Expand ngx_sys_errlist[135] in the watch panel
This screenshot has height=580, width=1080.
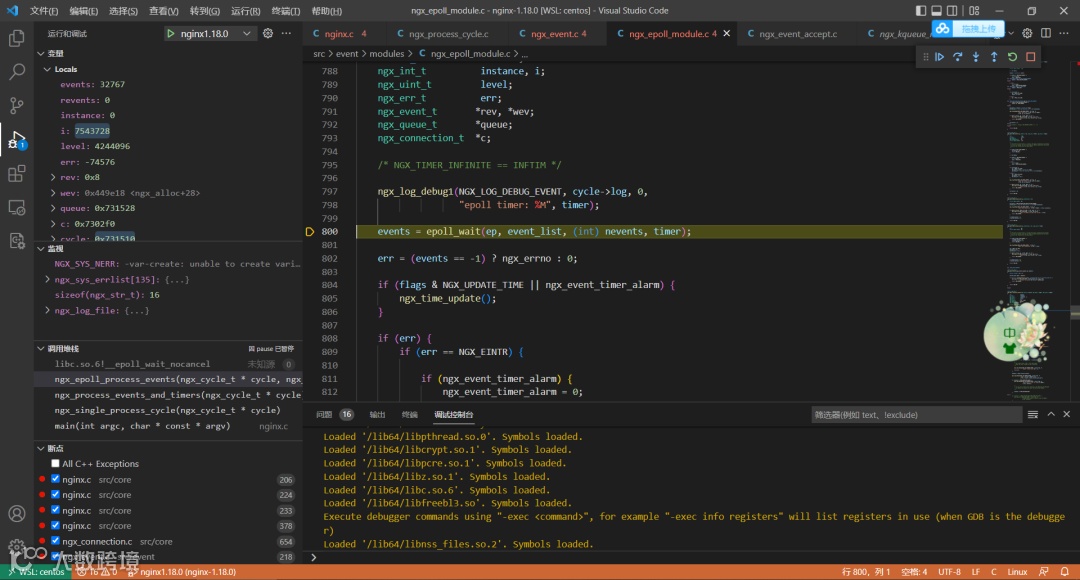pos(48,280)
